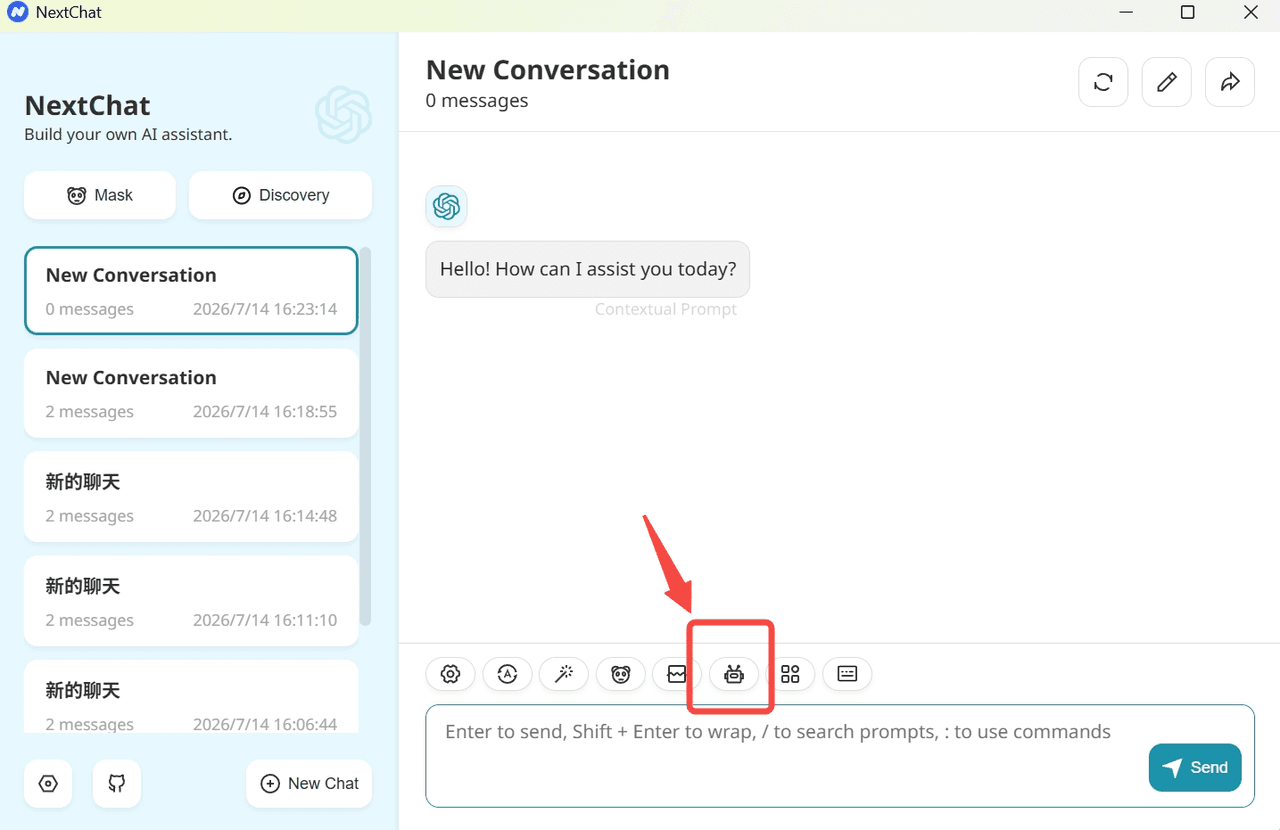Click the Hello greeting message bubble

588,269
